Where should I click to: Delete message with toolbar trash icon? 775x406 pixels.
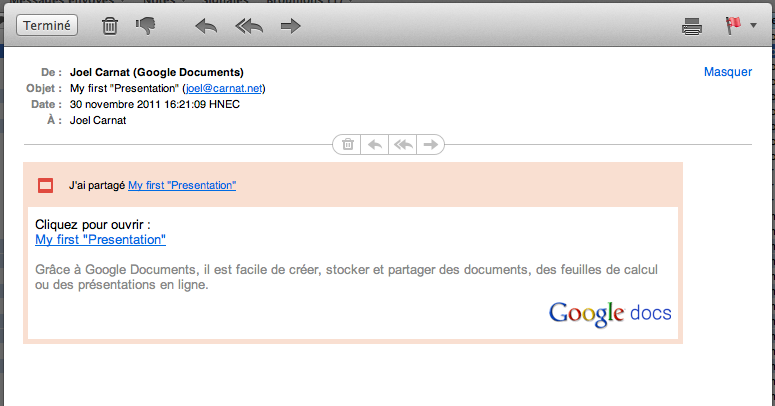110,26
